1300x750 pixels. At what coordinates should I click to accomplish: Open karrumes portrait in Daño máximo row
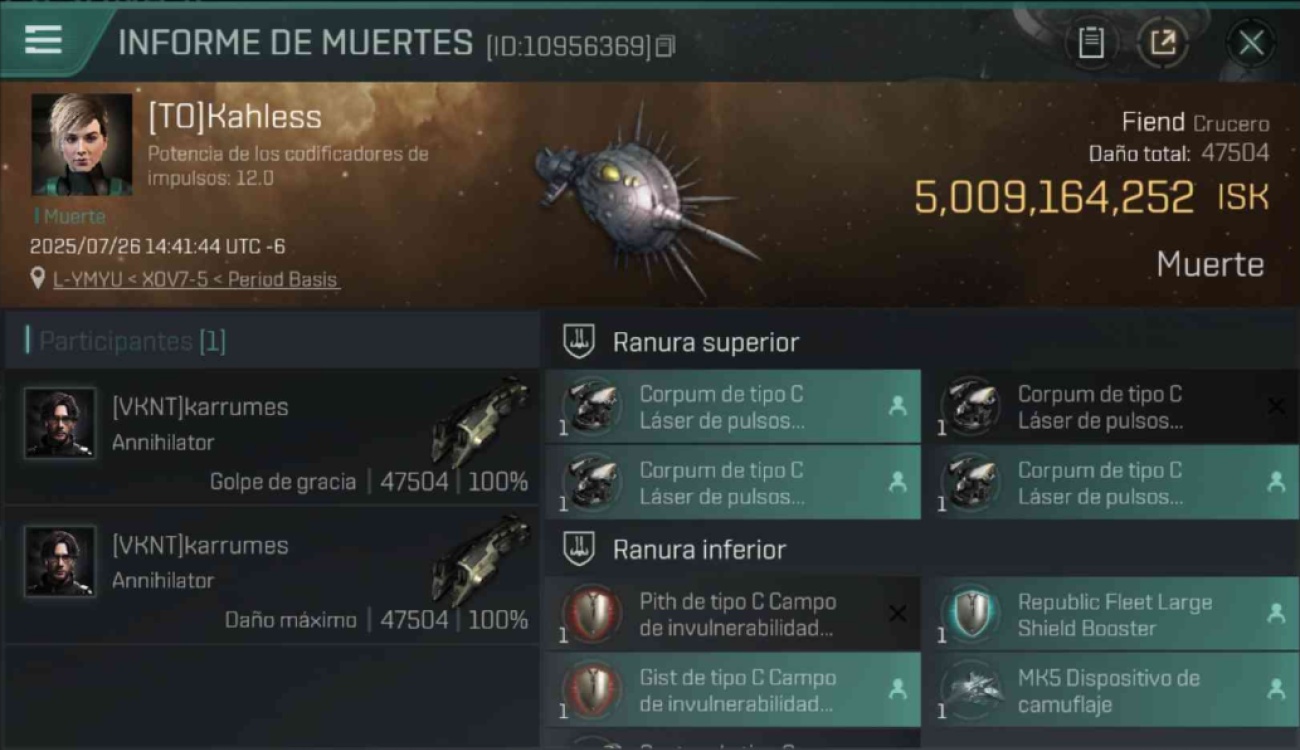click(60, 561)
